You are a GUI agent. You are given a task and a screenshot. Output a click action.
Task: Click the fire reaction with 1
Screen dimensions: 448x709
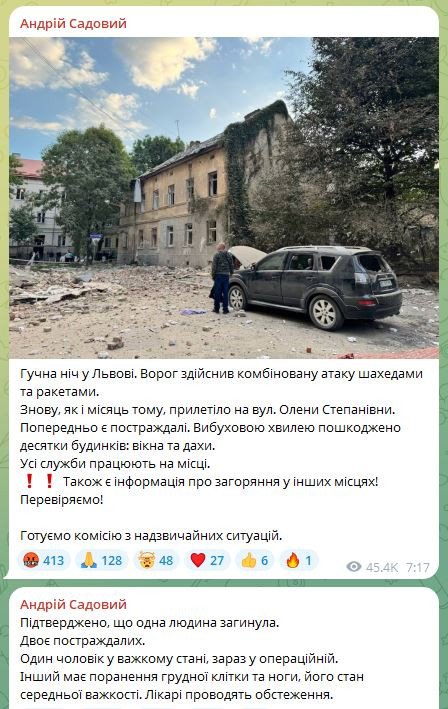(x=299, y=561)
